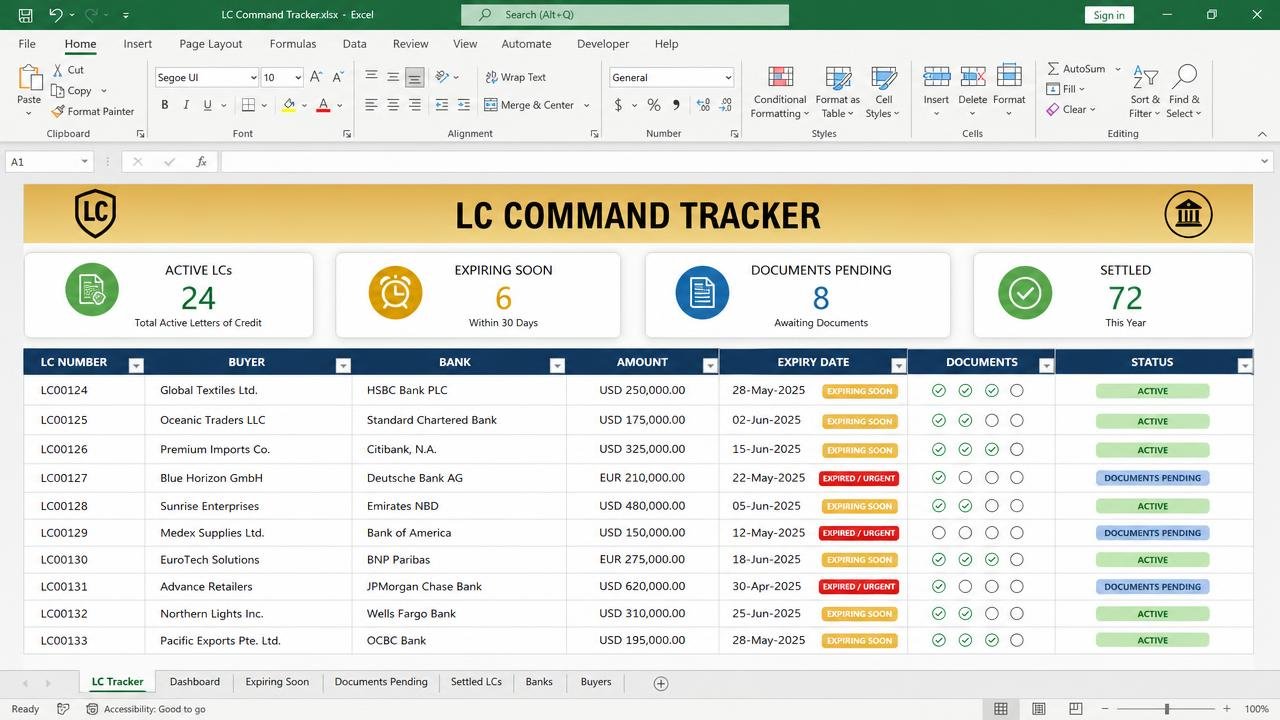Click the Save icon in title bar
1280x720 pixels.
click(x=25, y=15)
